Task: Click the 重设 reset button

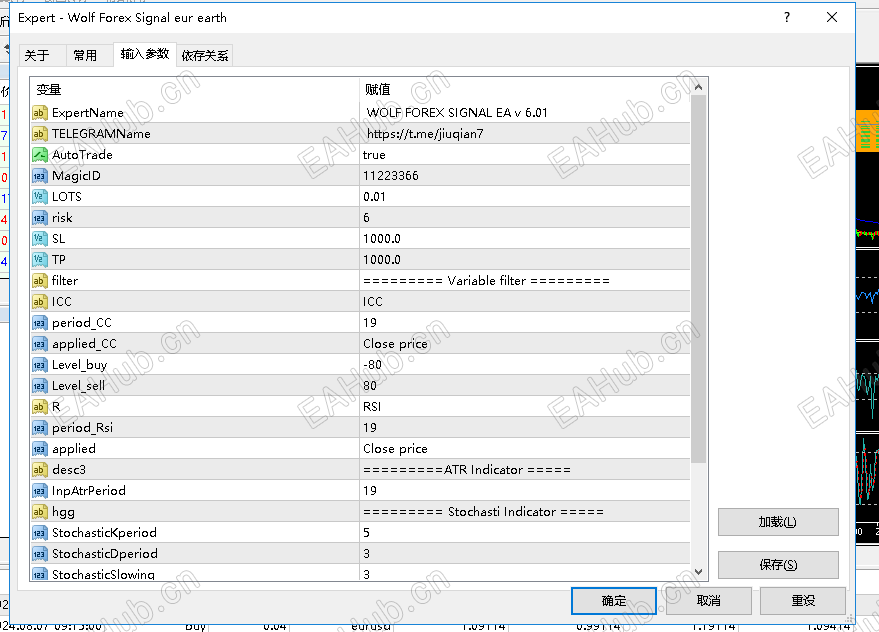Action: [x=803, y=601]
